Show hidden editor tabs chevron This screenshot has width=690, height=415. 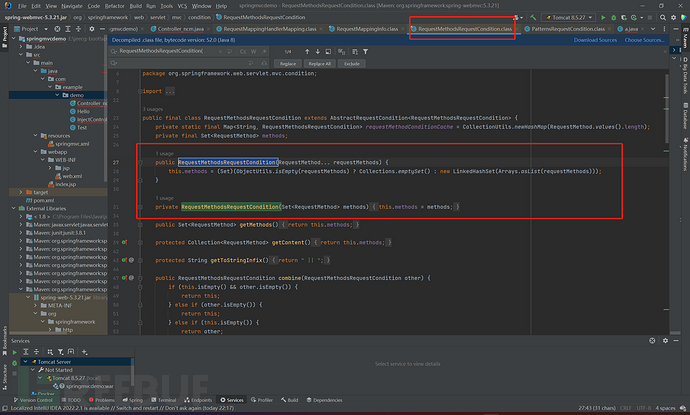tap(653, 29)
